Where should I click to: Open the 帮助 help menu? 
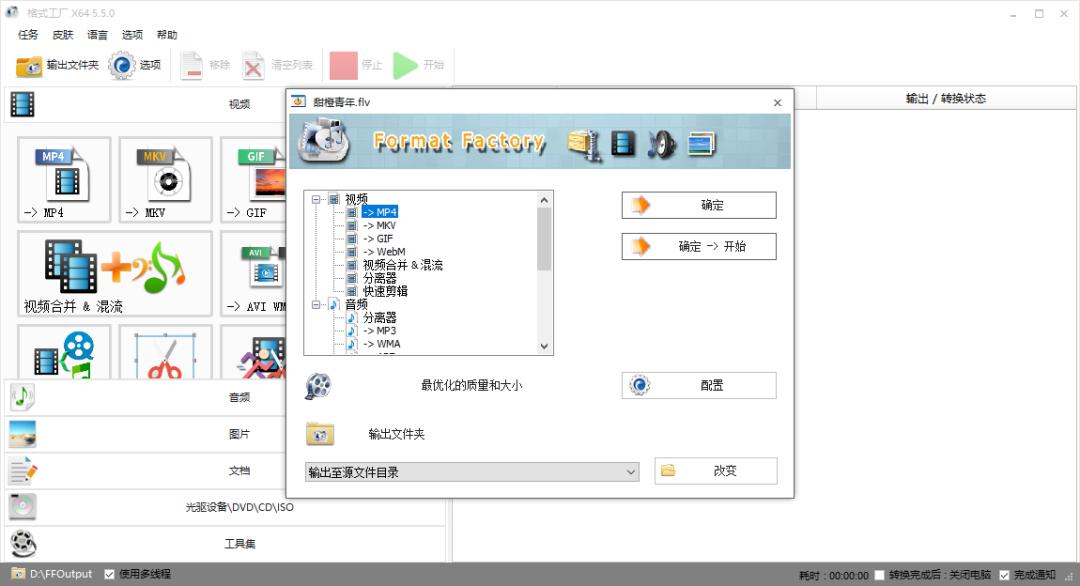pyautogui.click(x=167, y=35)
